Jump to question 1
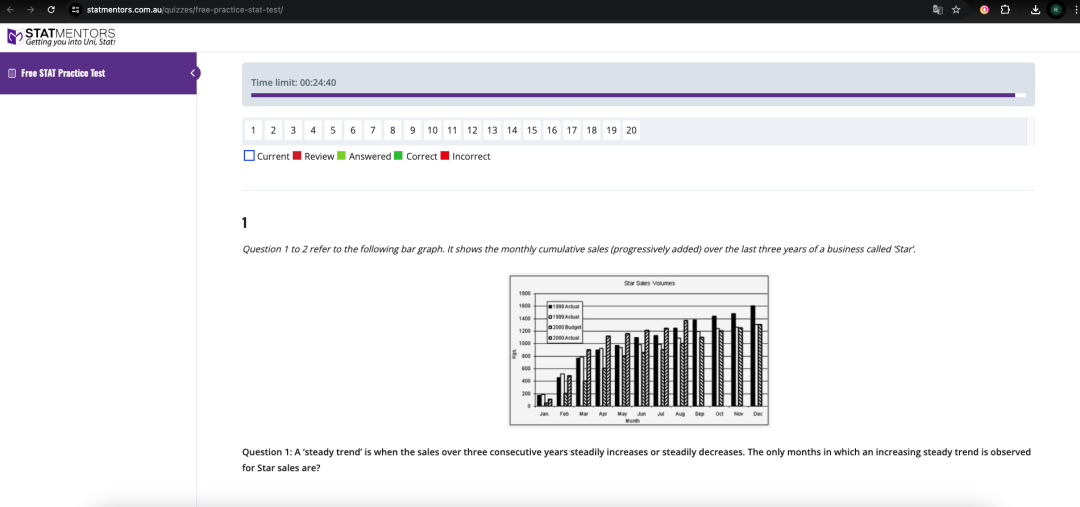Screen dimensions: 1080x507 click(x=253, y=130)
